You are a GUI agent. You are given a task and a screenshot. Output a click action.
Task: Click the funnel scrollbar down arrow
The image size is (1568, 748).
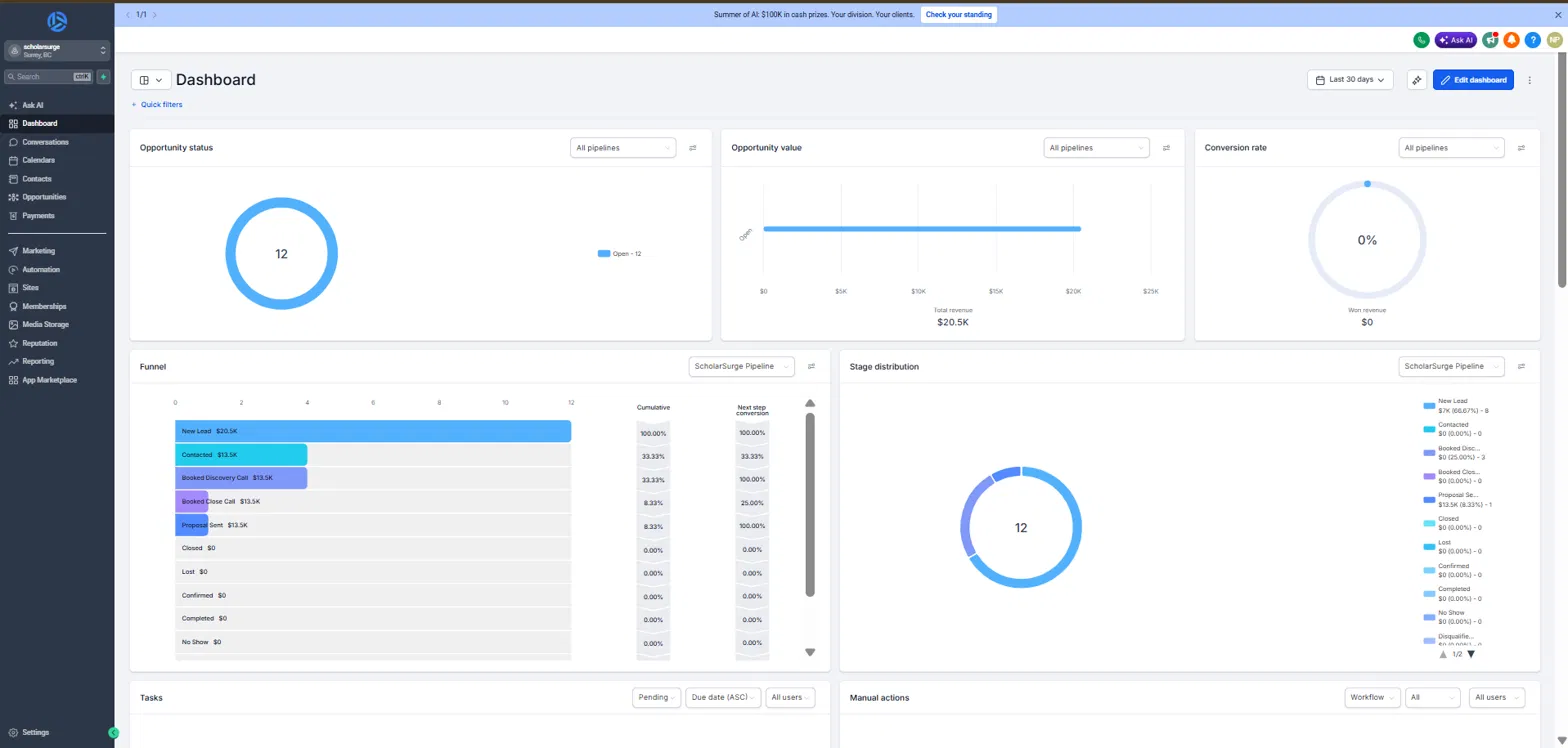point(810,652)
